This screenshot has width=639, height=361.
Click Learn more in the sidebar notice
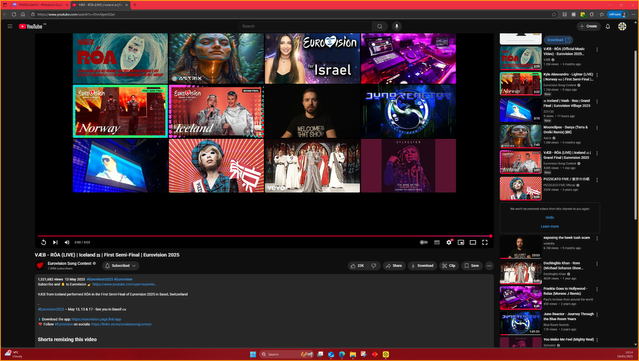point(550,227)
